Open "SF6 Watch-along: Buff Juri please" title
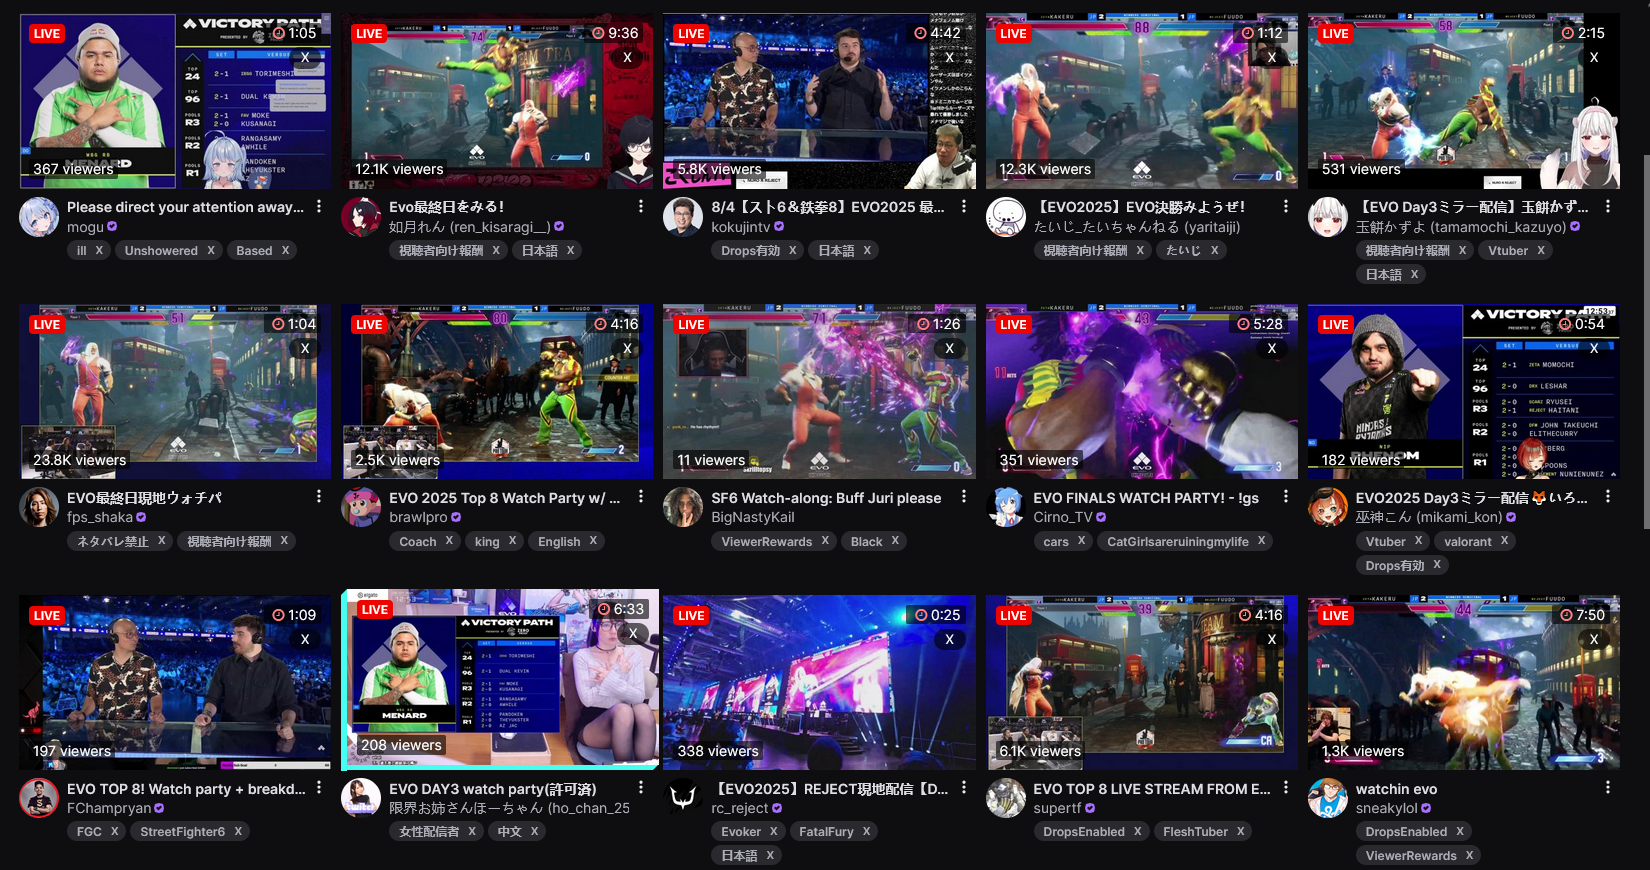This screenshot has height=870, width=1650. coord(826,498)
